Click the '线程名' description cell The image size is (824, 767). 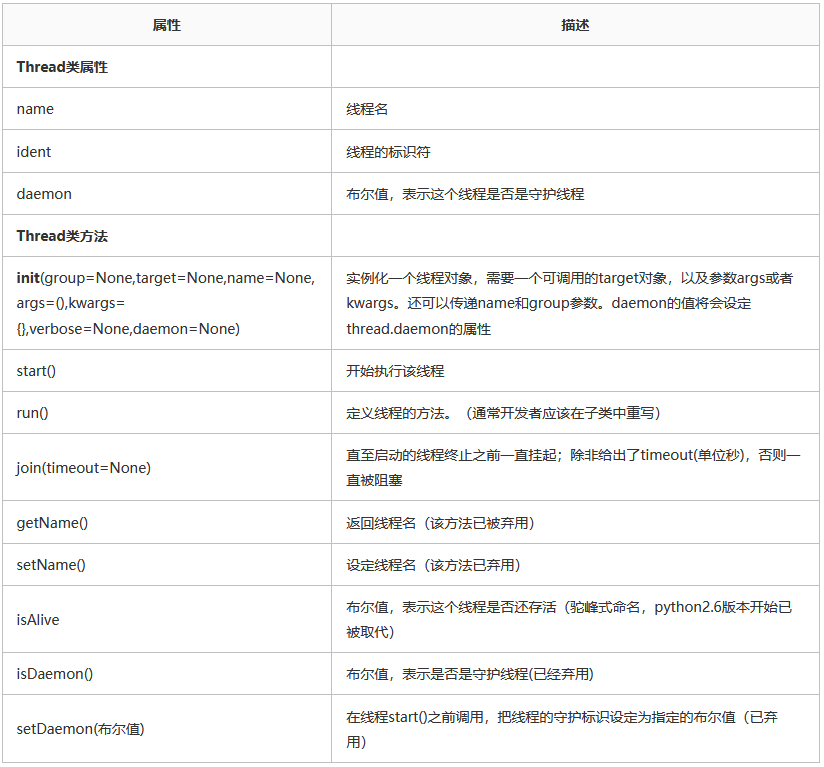(575, 109)
